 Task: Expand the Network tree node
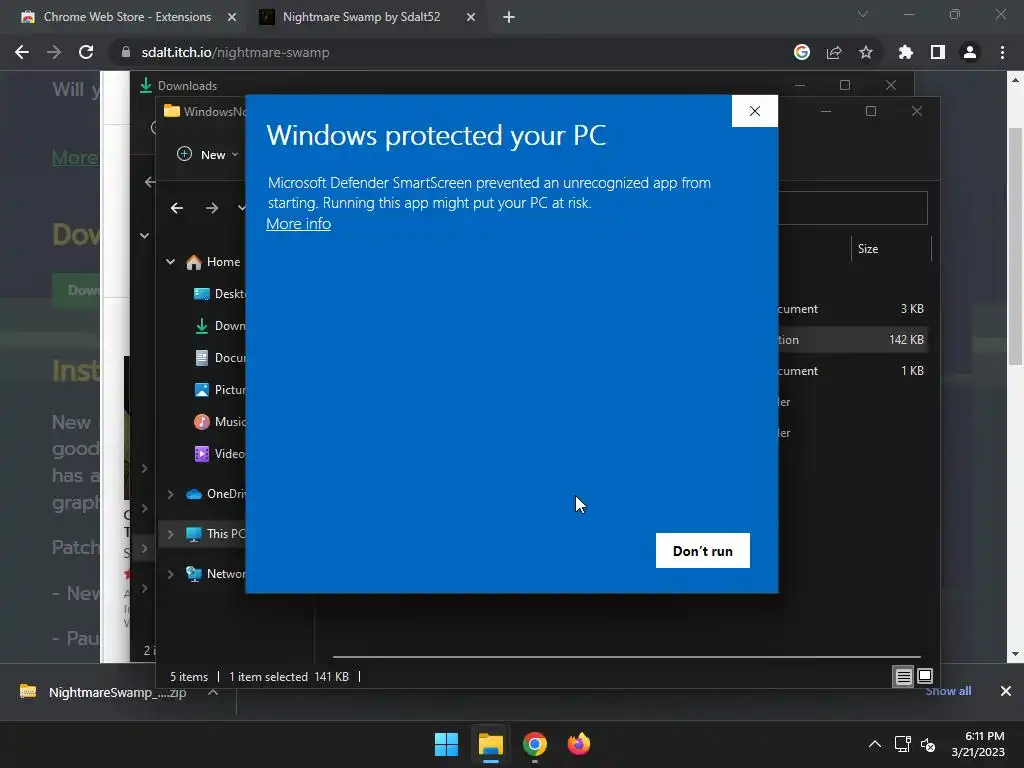pyautogui.click(x=170, y=573)
